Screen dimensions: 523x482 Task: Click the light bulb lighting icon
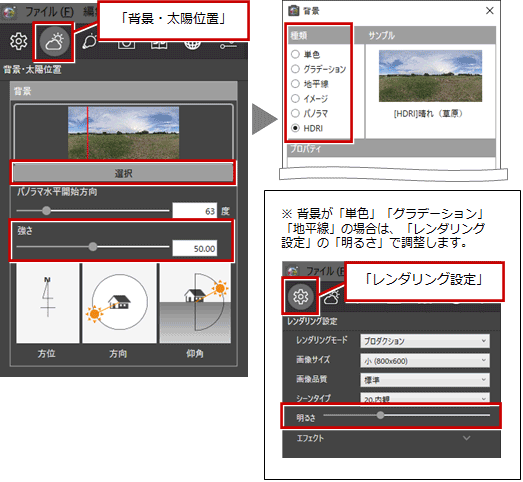89,42
